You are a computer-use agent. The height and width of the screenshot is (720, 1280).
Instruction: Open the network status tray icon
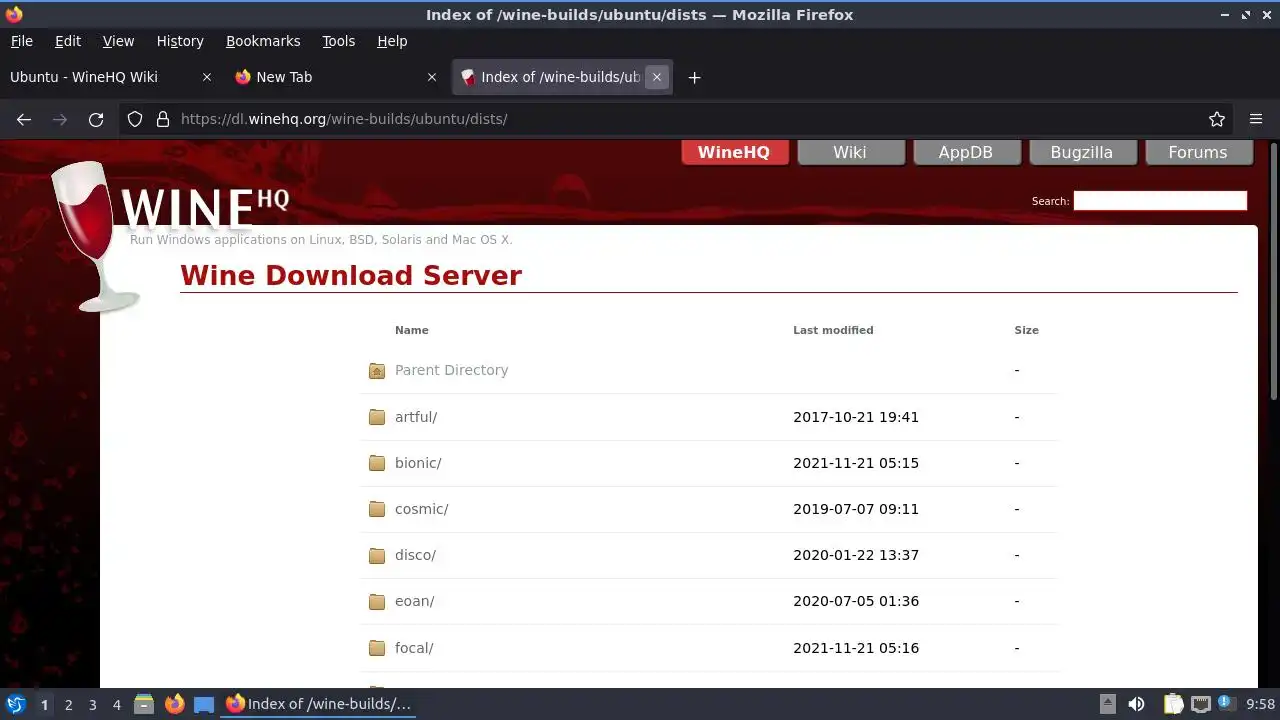tap(1200, 704)
